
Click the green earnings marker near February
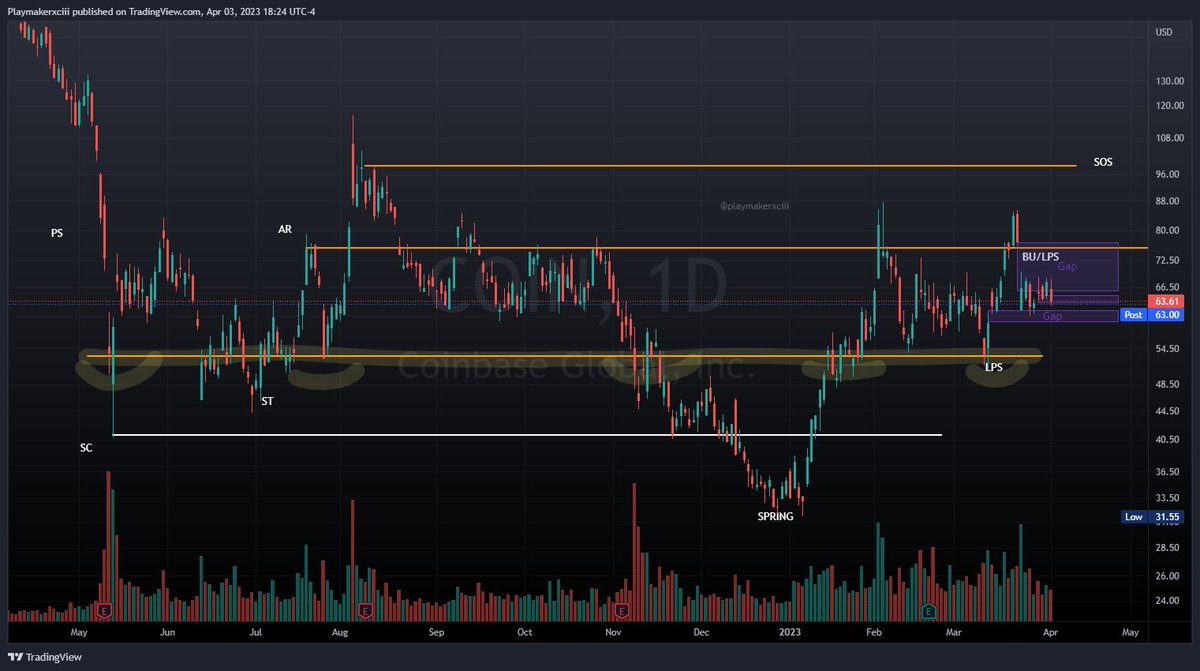click(x=927, y=610)
